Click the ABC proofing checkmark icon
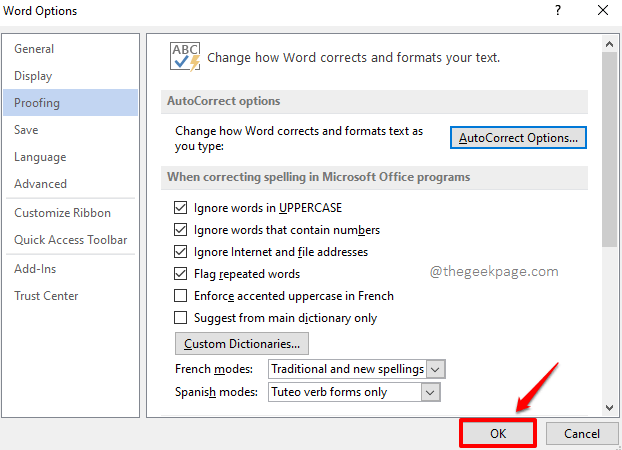The image size is (622, 450). 185,57
